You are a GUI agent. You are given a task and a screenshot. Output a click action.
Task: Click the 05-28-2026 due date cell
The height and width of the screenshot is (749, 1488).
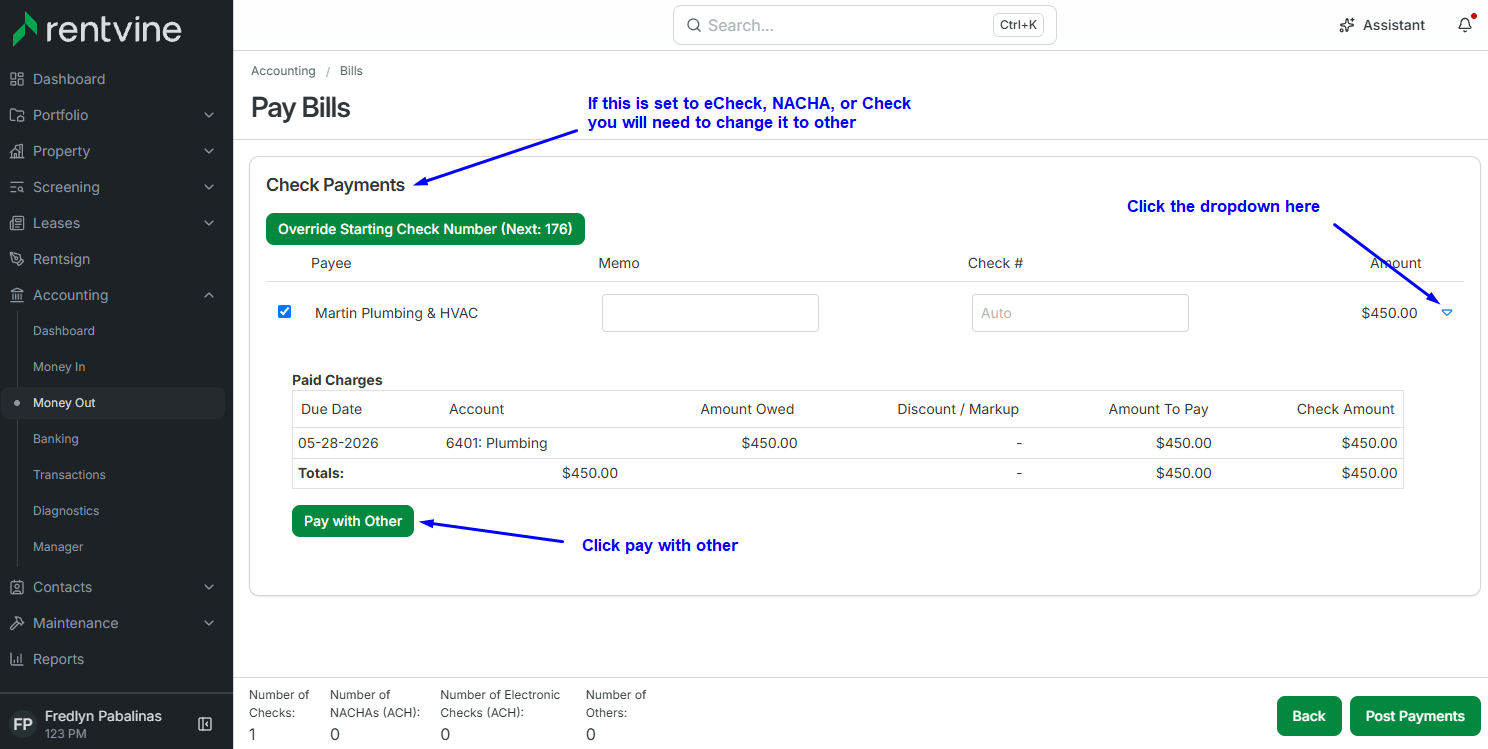click(x=338, y=443)
